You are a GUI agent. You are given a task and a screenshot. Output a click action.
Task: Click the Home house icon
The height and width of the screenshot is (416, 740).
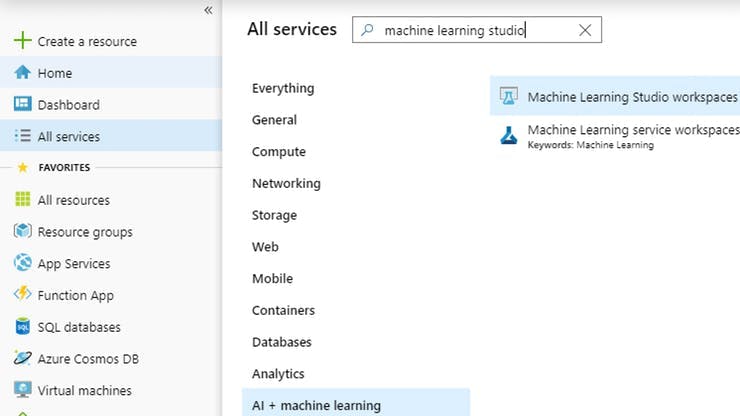22,72
